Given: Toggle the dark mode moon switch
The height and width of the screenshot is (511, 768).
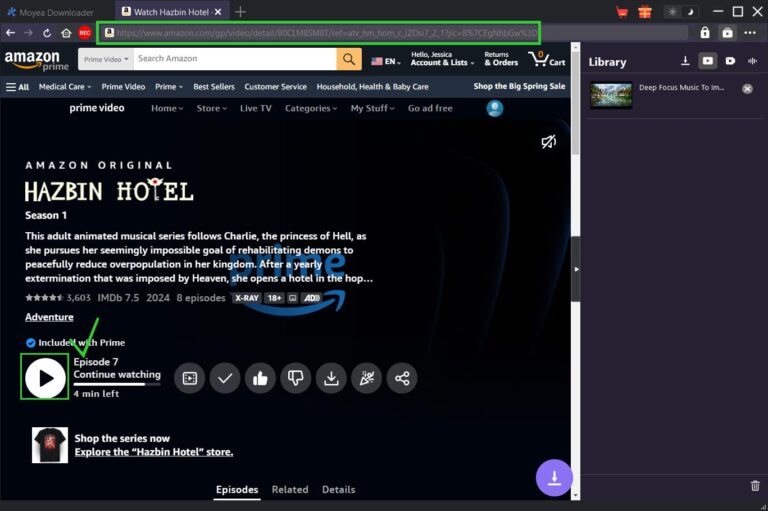Looking at the screenshot, I should point(690,11).
